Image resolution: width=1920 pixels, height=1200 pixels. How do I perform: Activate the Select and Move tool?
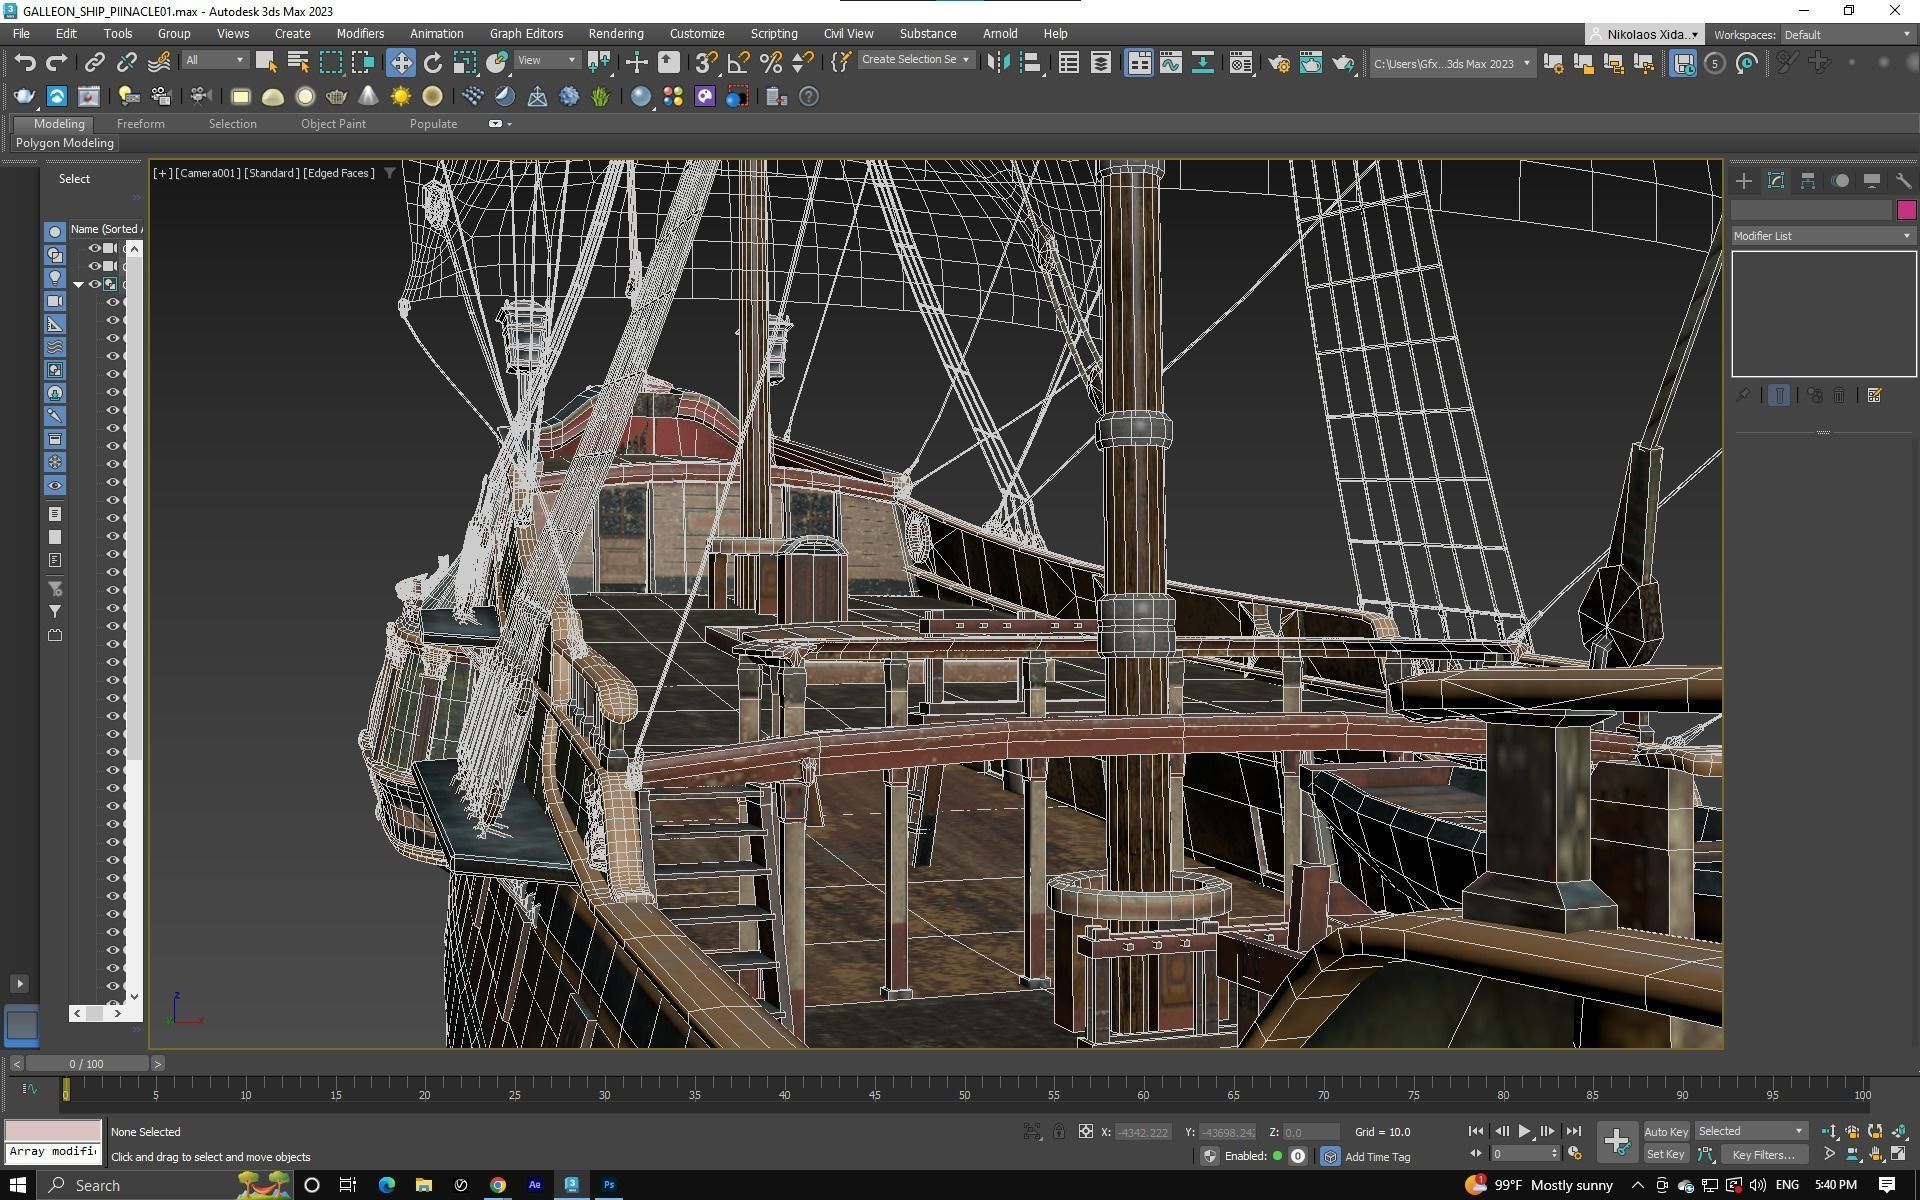[400, 63]
